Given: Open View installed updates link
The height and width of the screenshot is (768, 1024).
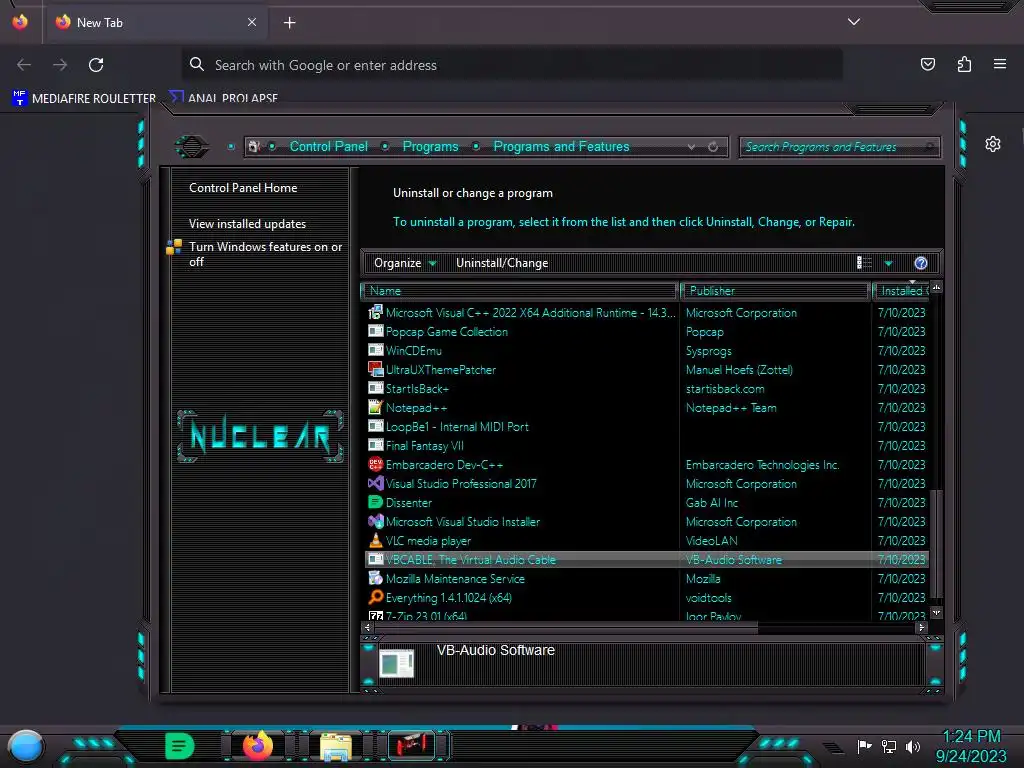Looking at the screenshot, I should click(x=248, y=223).
